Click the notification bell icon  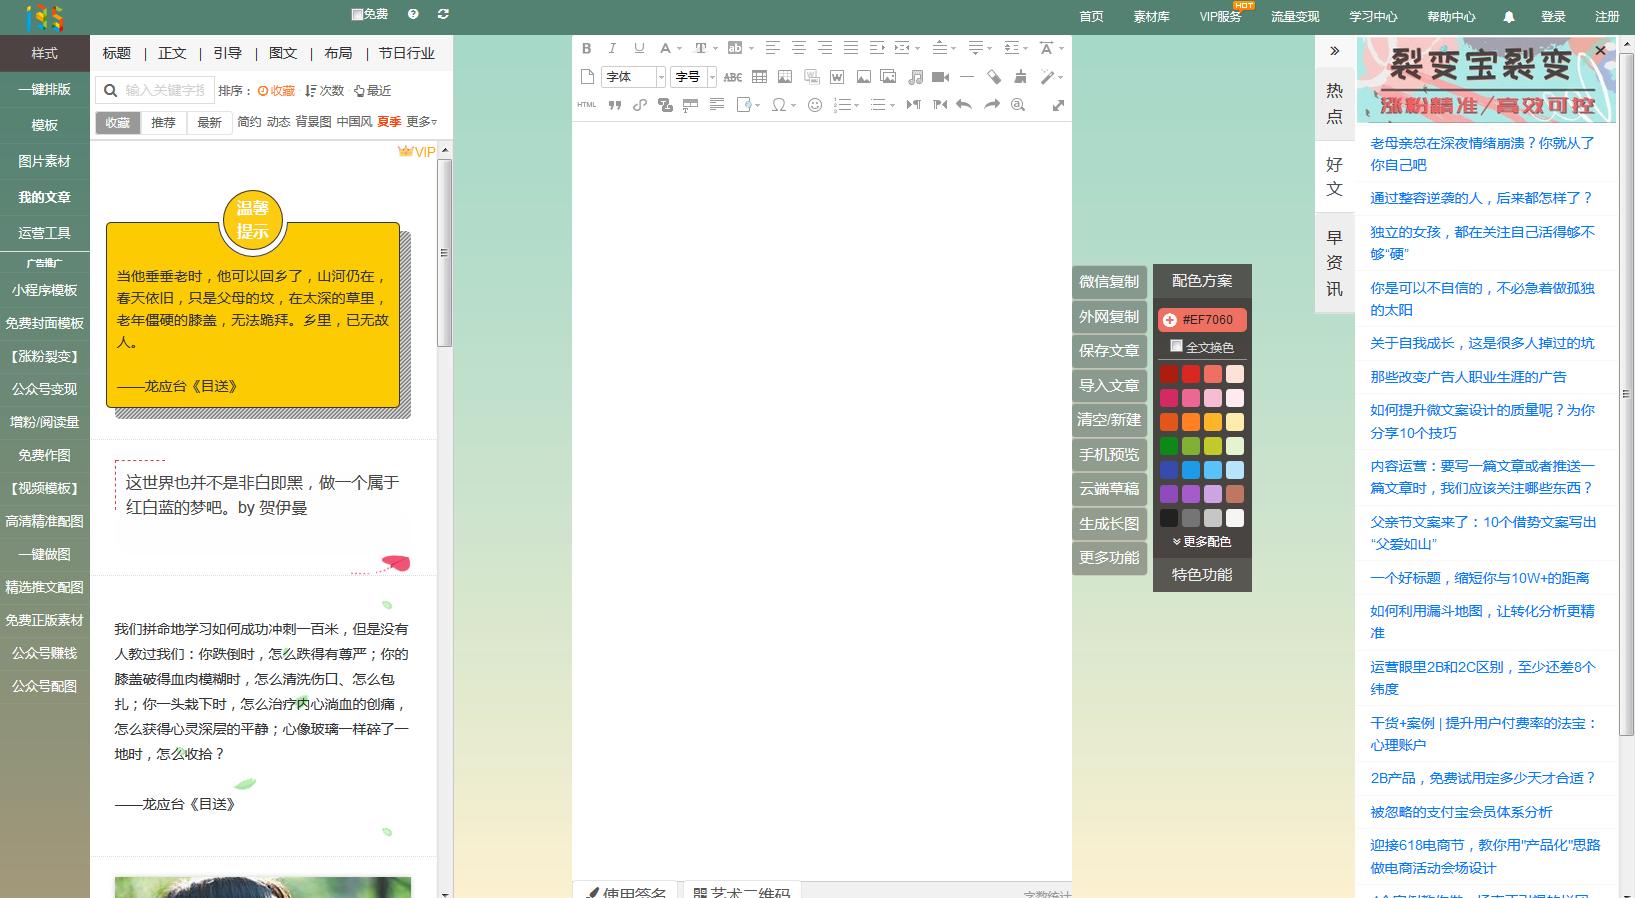point(1509,17)
